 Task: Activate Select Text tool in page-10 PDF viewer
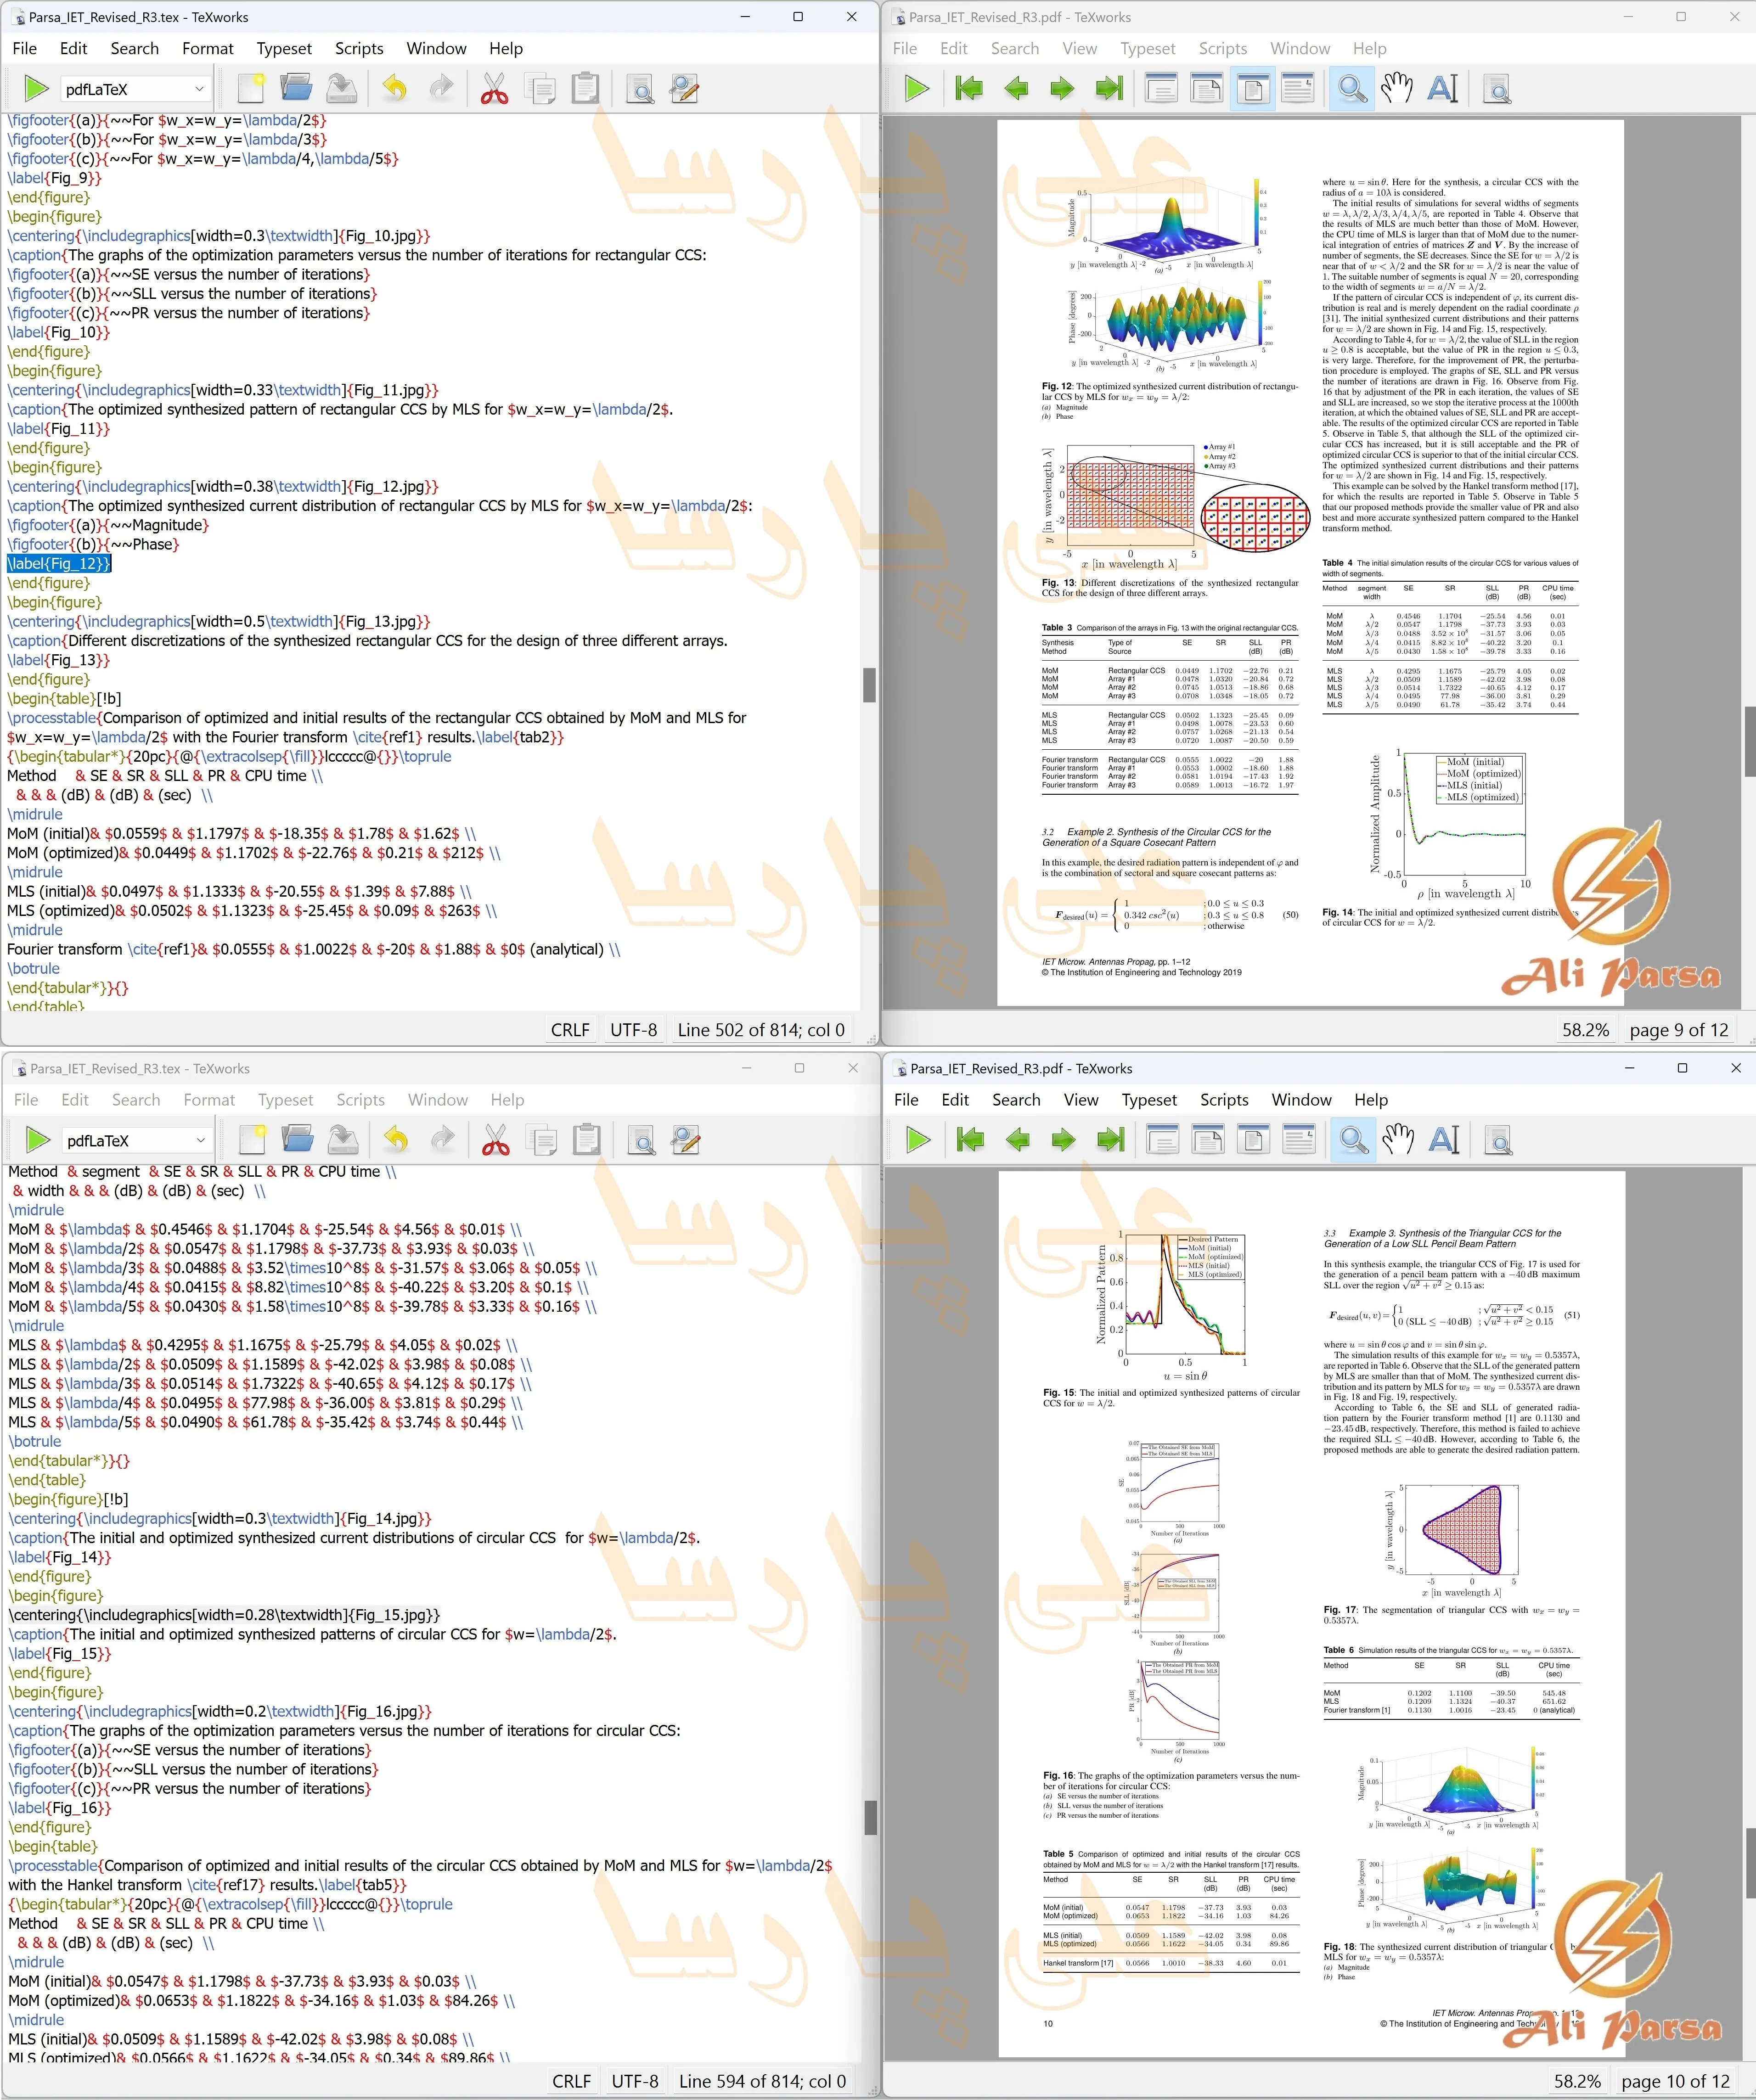click(1444, 1140)
